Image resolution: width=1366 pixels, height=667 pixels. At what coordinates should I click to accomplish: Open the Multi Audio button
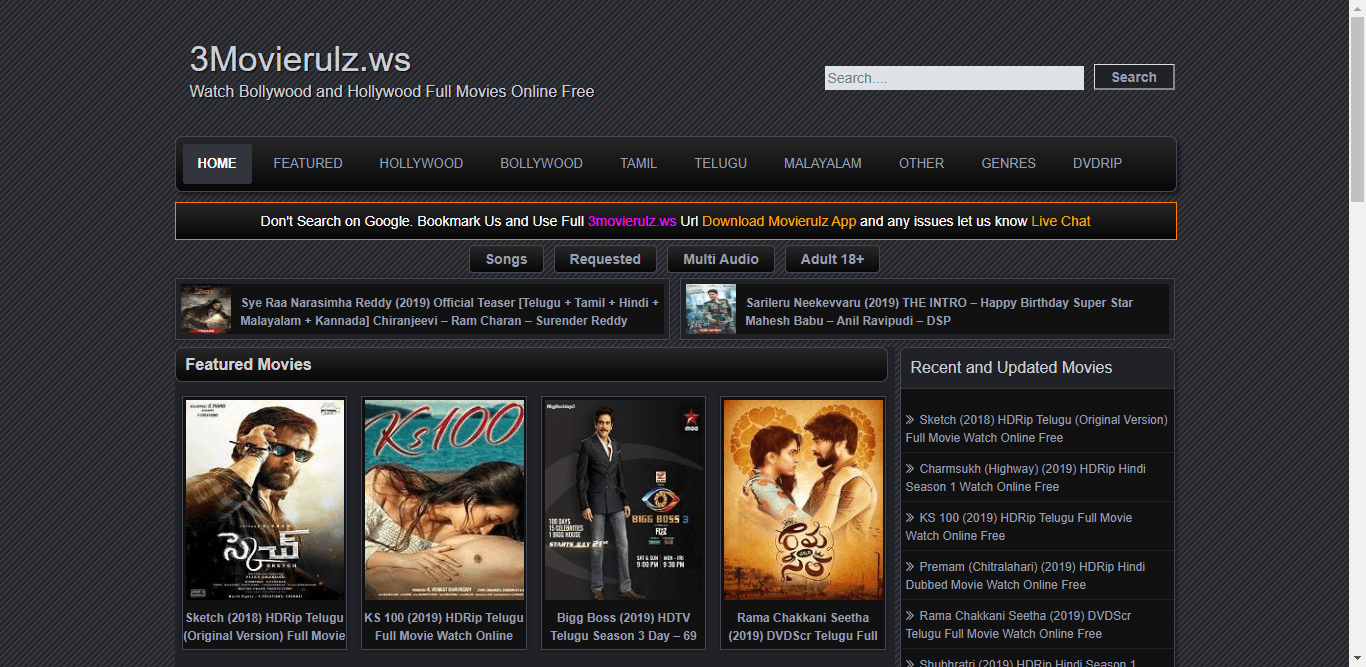(721, 259)
